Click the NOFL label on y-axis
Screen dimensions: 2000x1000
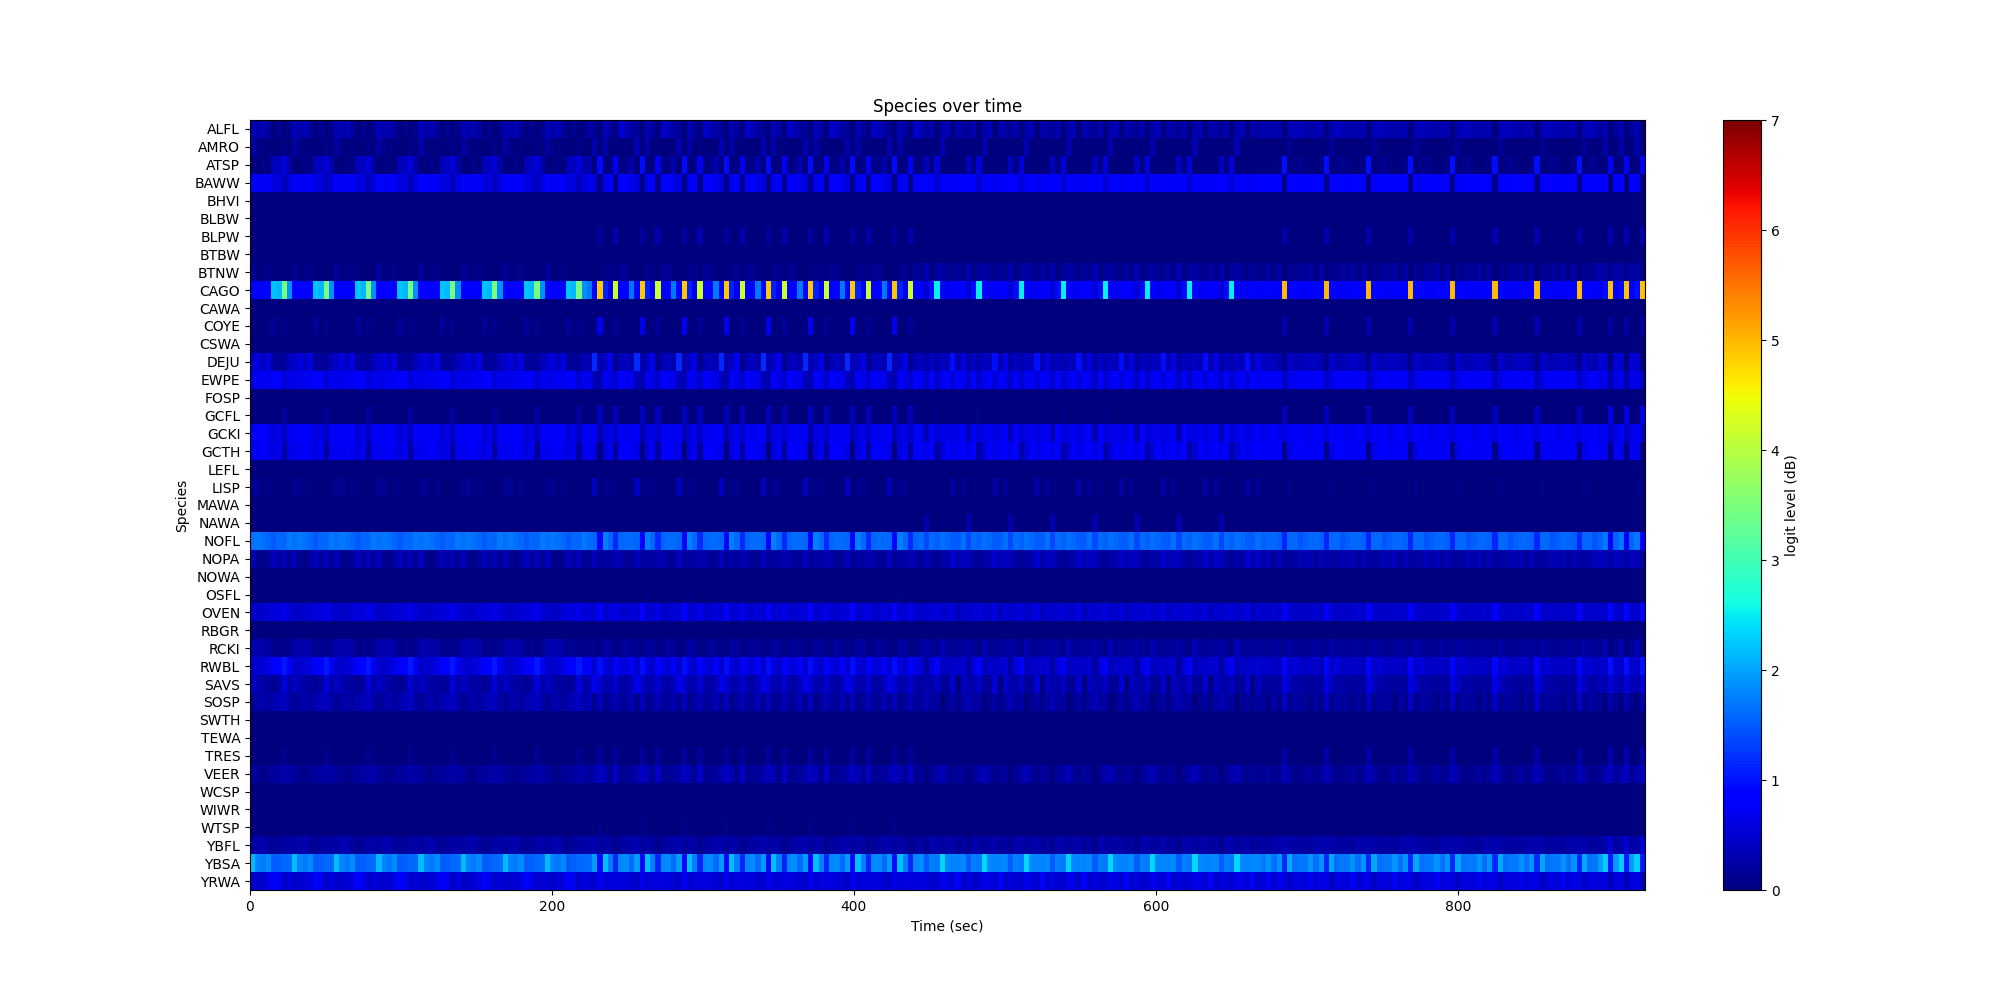(221, 542)
